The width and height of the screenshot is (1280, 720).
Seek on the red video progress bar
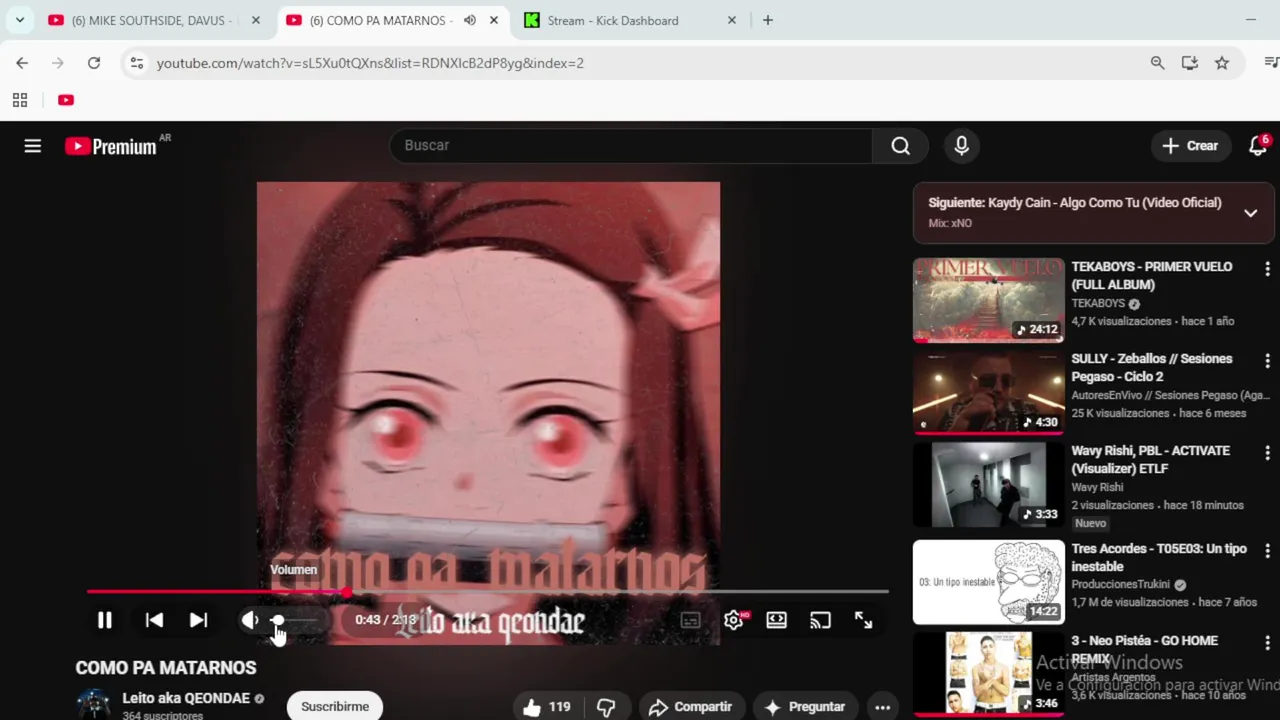[x=487, y=592]
